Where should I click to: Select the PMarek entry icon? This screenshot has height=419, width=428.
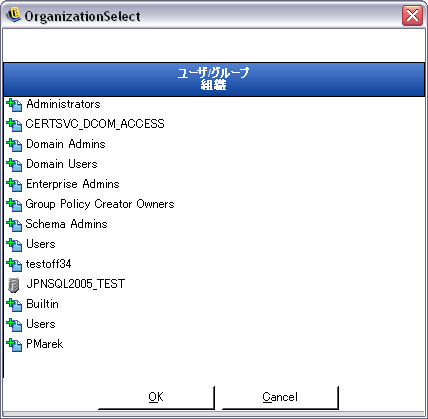point(14,345)
